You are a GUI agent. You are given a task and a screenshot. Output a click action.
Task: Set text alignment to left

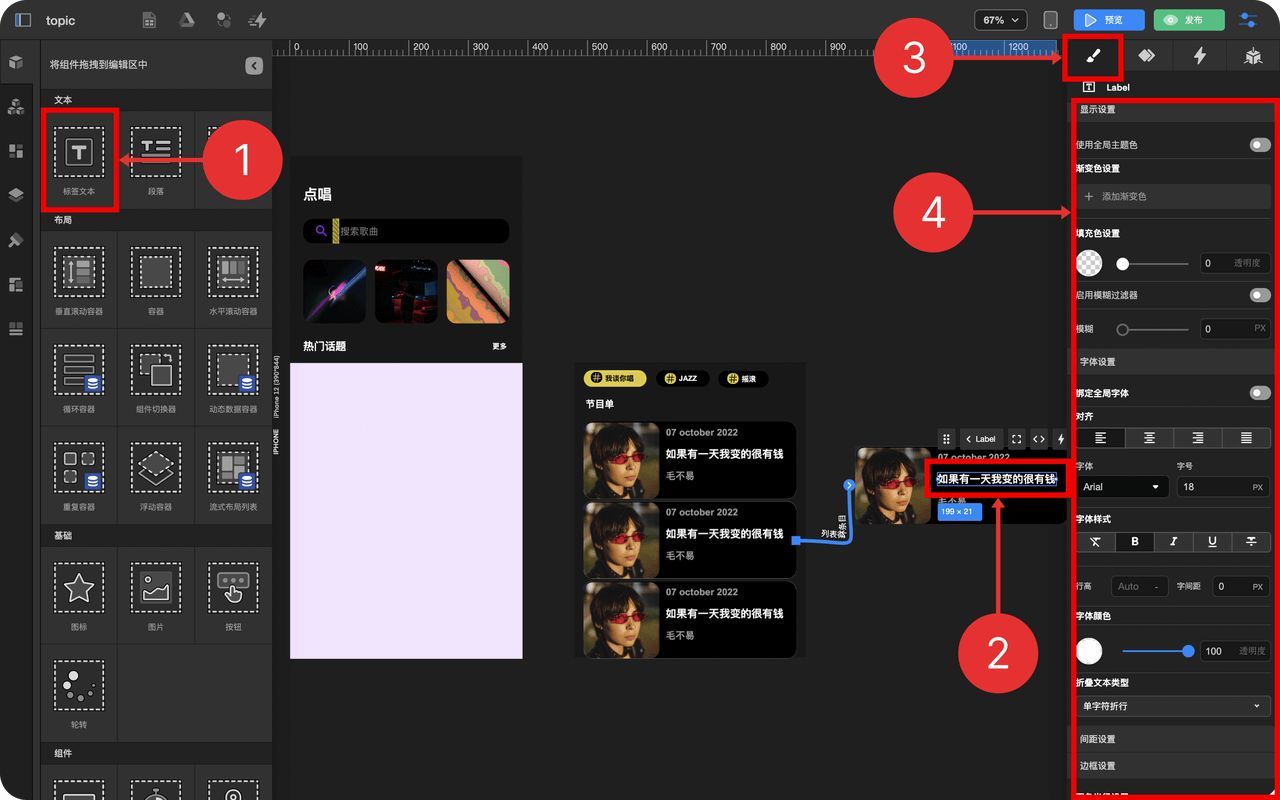point(1101,438)
